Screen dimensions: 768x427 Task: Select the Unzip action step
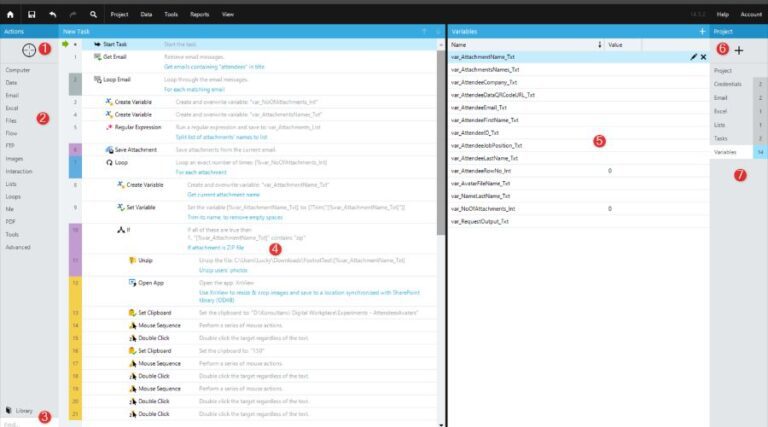[145, 260]
